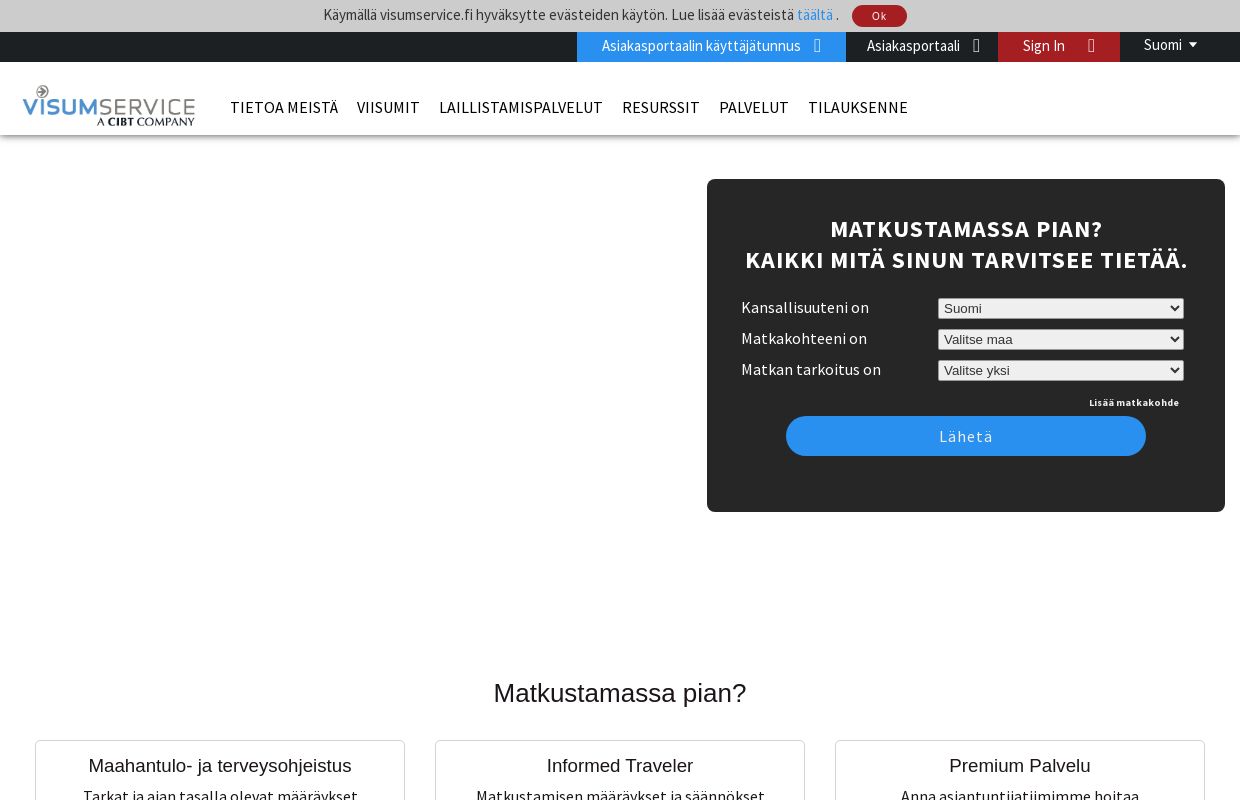Open the Matkakohteeni country selector

click(x=1060, y=339)
